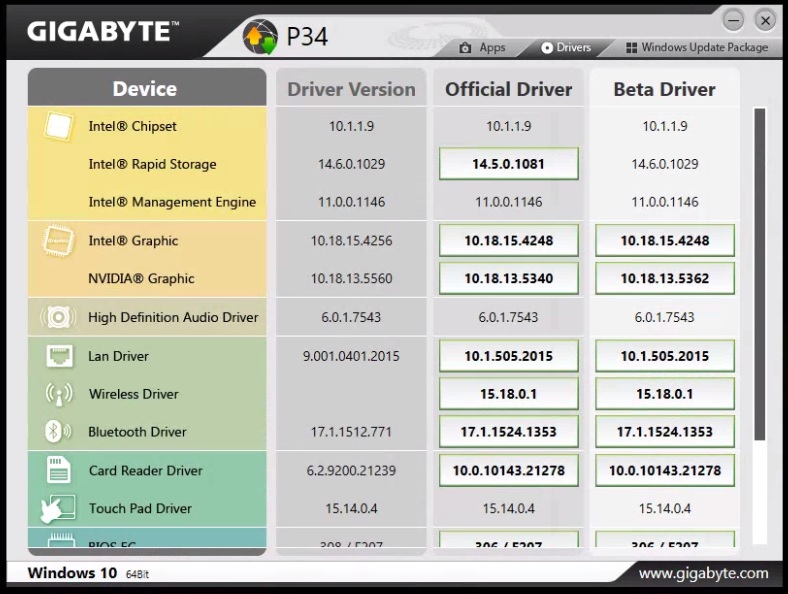This screenshot has height=594, width=788.
Task: Install beta NVIDIA driver 10.18.13.5362
Action: [665, 278]
